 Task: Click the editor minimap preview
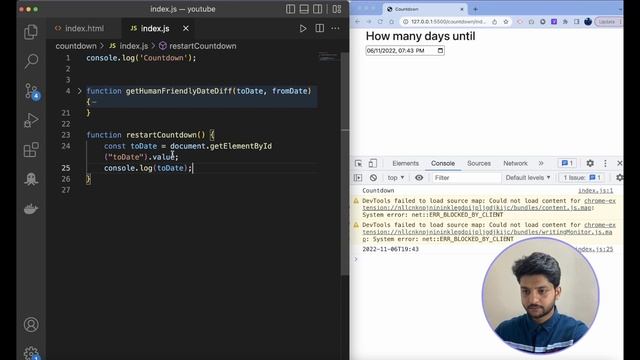pos(329,57)
